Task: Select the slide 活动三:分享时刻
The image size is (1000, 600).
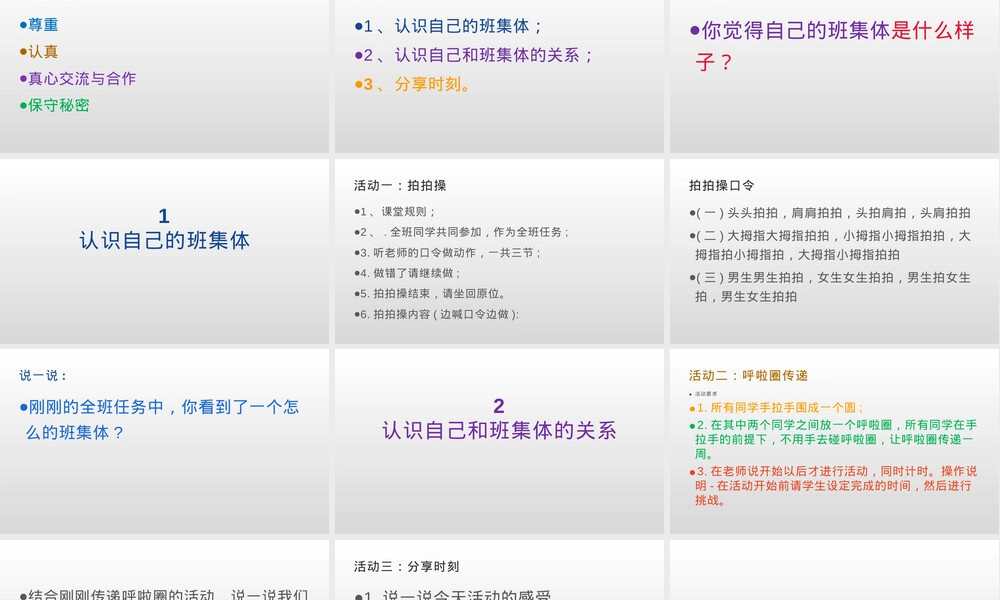Action: (499, 570)
